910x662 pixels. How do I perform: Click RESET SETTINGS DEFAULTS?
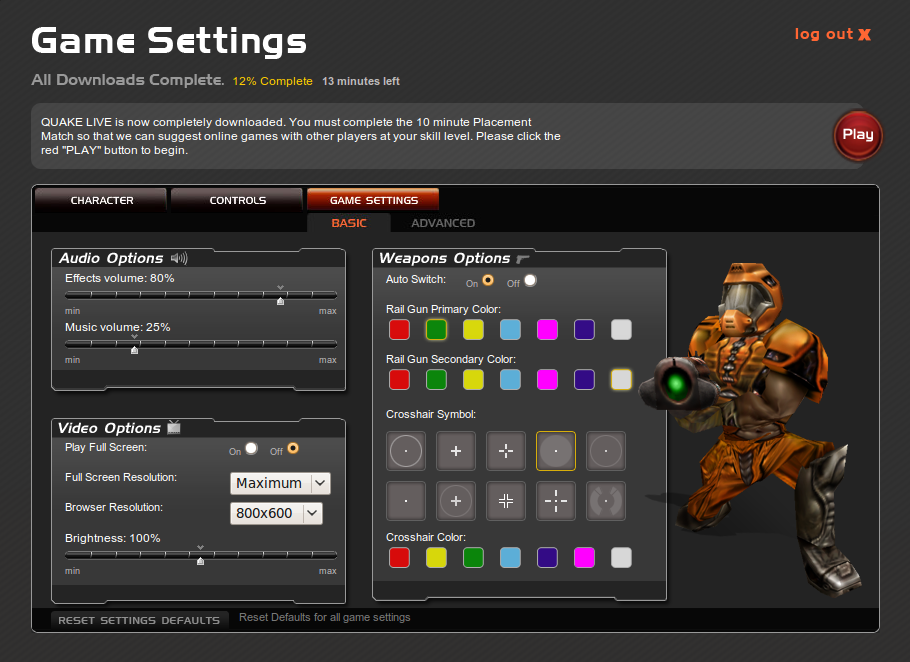pyautogui.click(x=139, y=619)
